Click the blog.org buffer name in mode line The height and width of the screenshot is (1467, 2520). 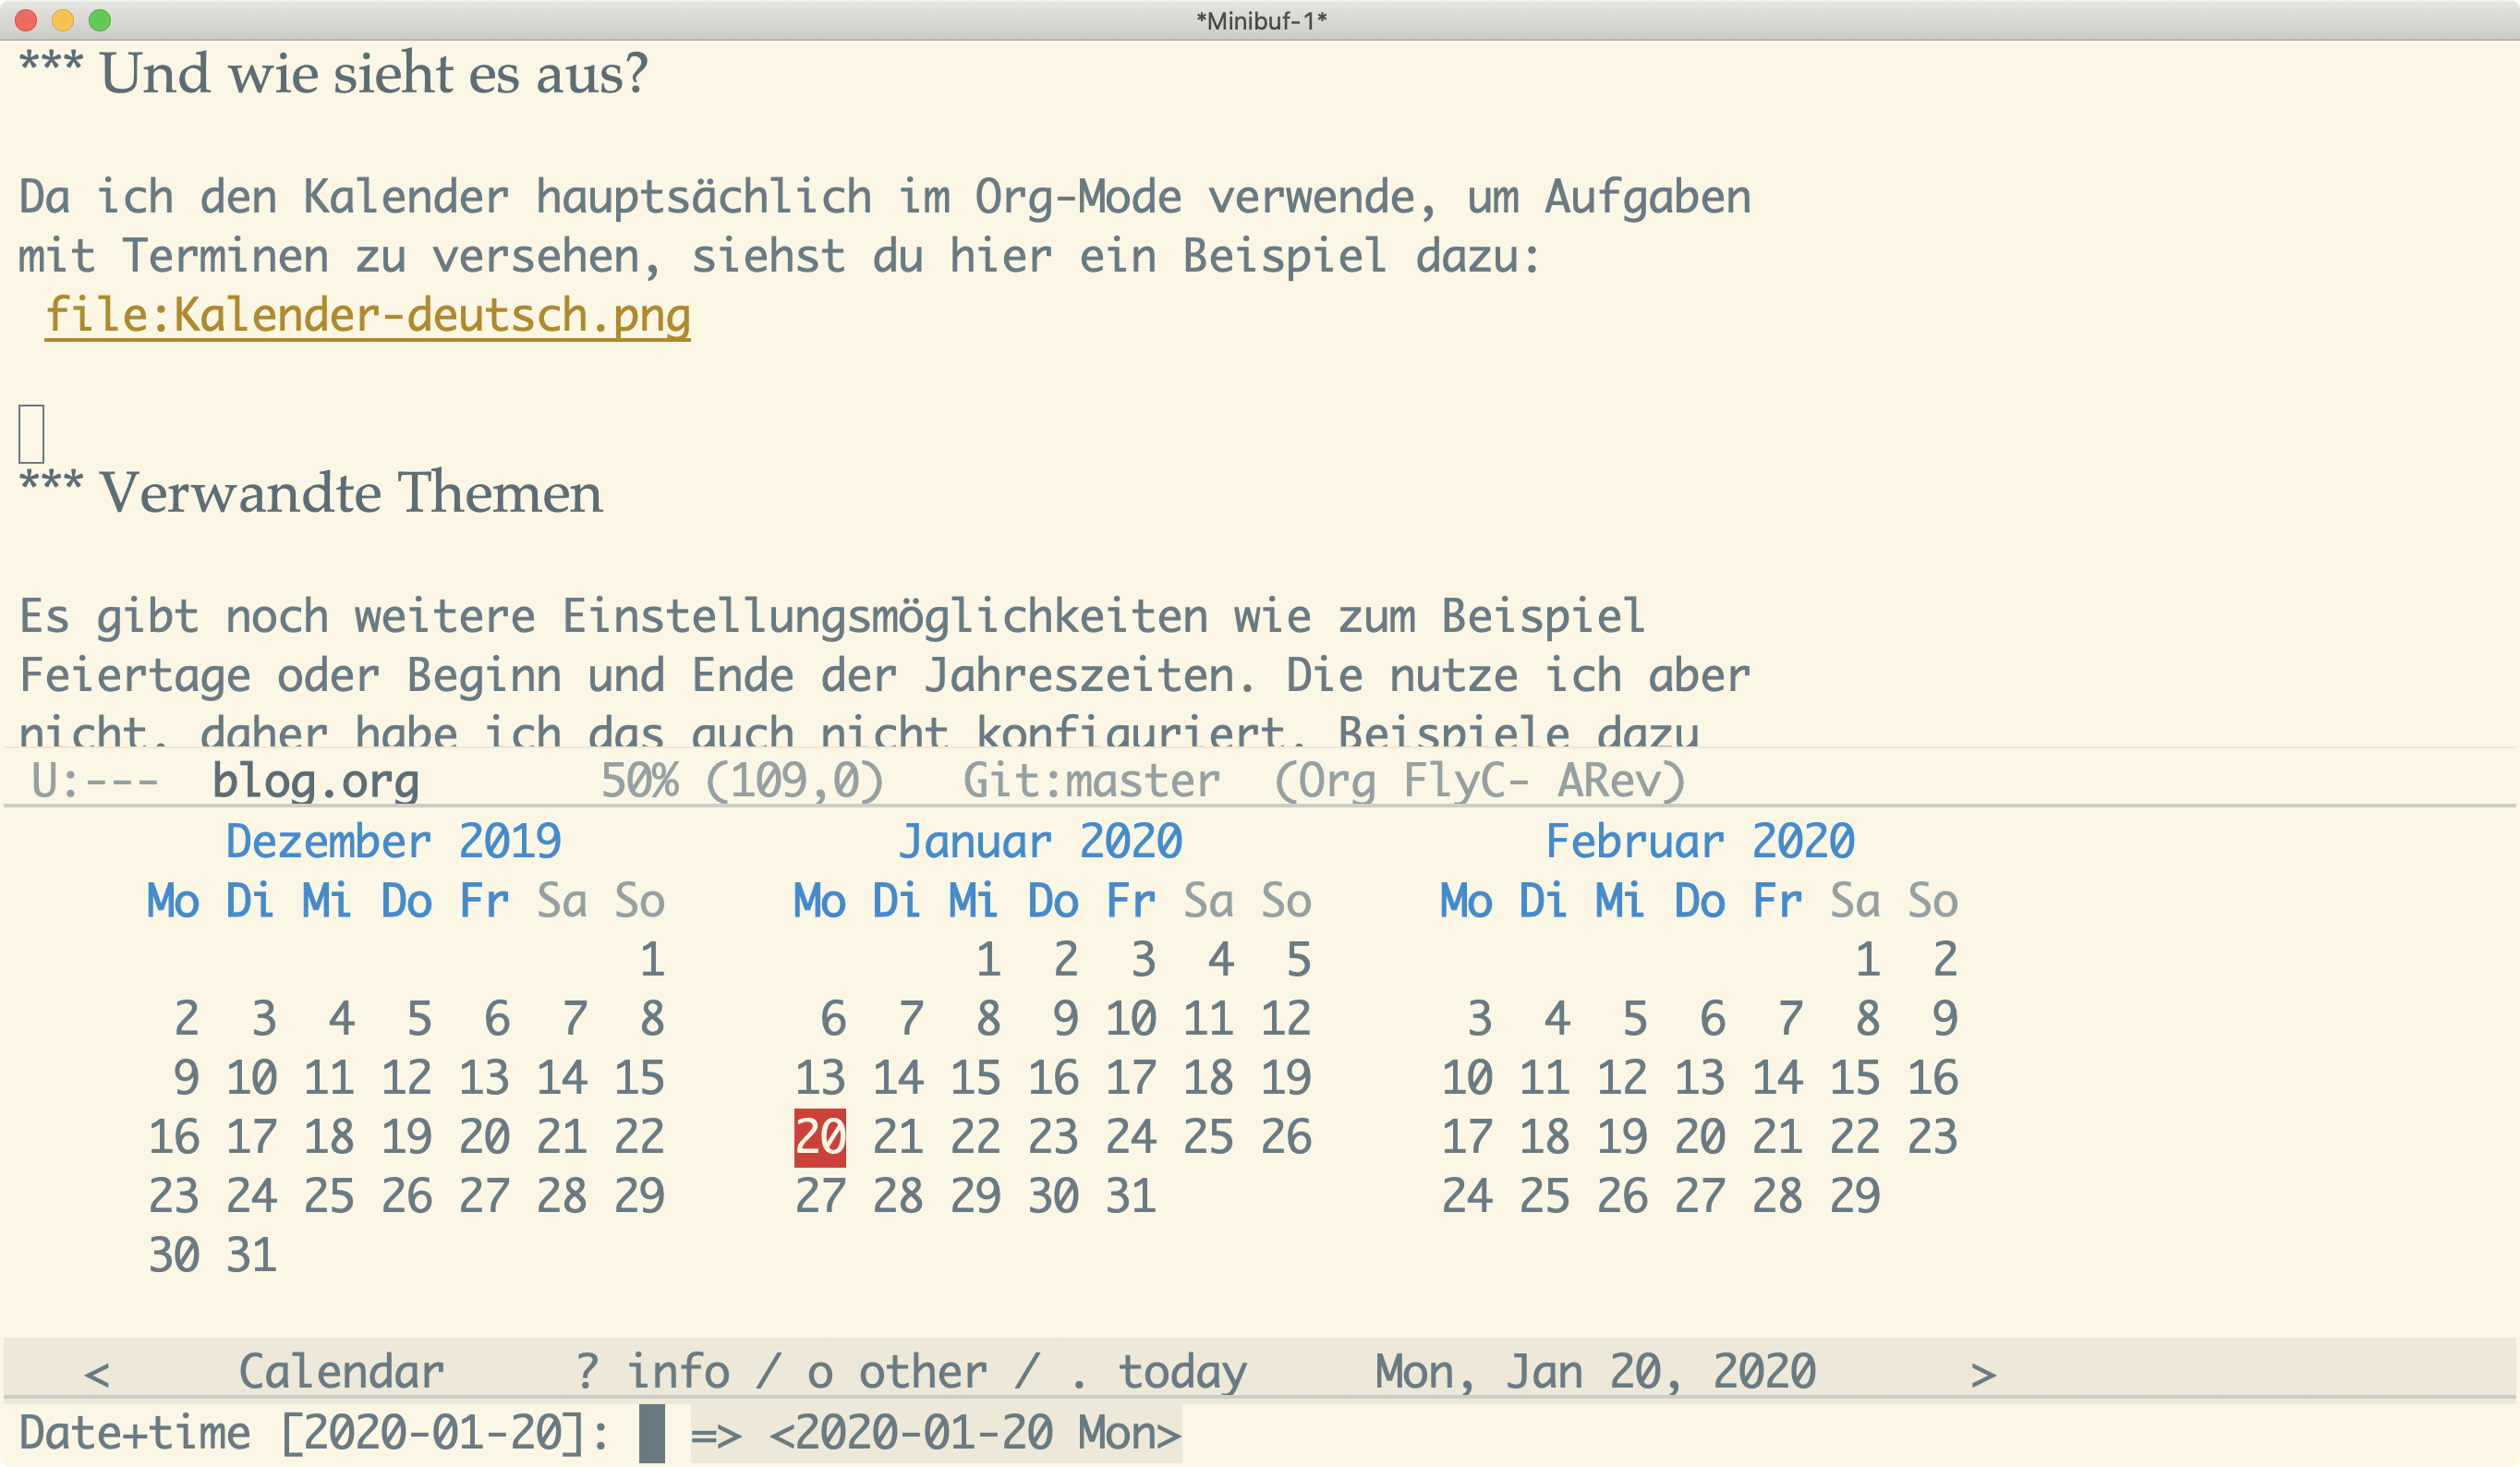pos(315,781)
